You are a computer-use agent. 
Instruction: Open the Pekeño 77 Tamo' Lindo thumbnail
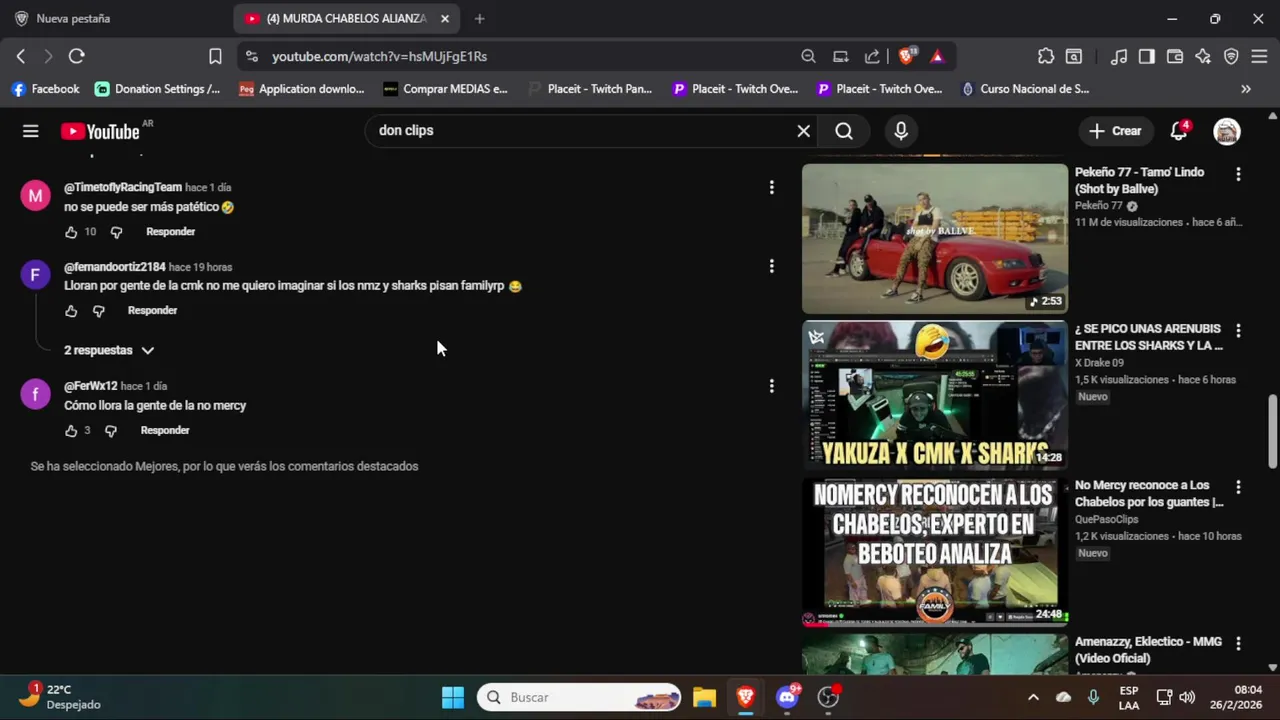pyautogui.click(x=935, y=238)
